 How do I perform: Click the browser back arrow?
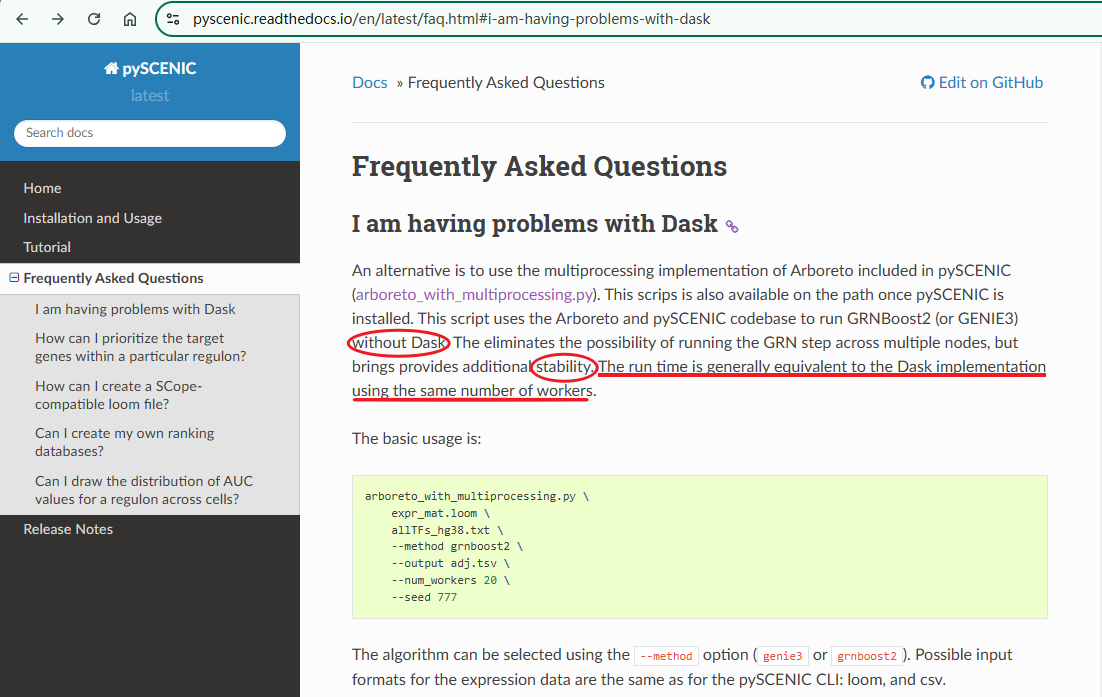(x=22, y=19)
